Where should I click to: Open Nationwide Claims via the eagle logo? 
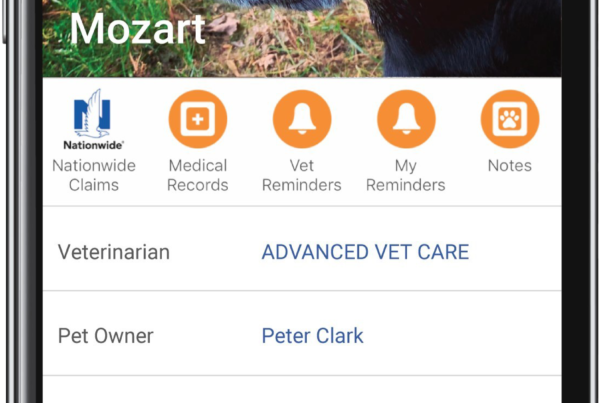pos(92,114)
